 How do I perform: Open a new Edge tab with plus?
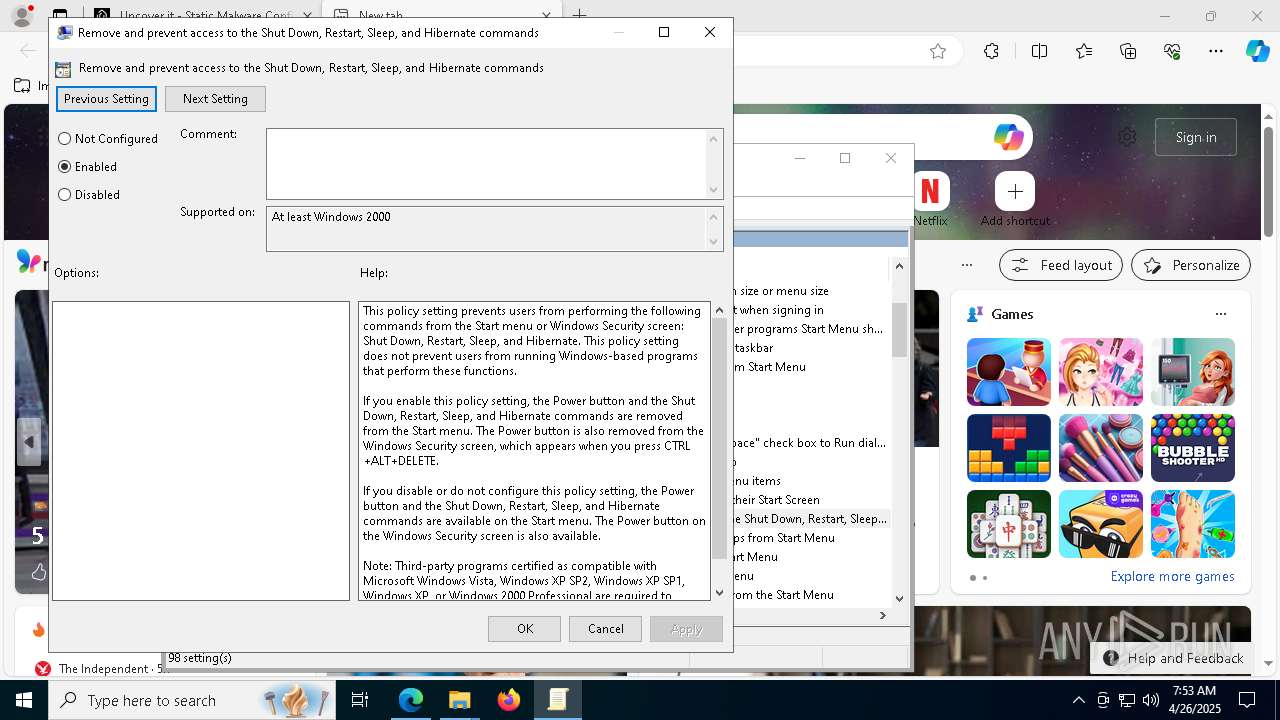(x=580, y=15)
